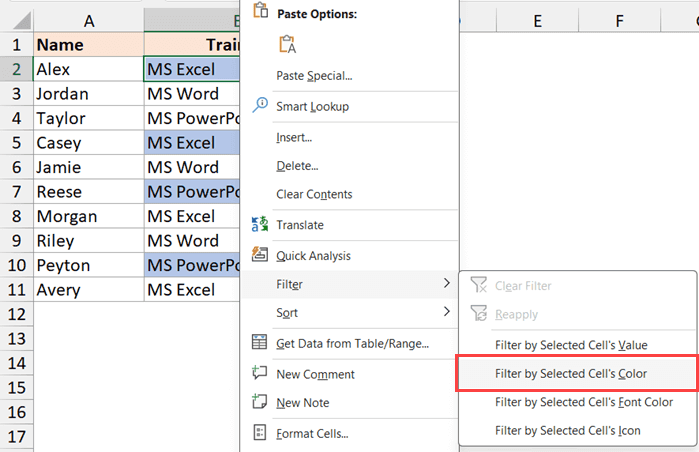The image size is (699, 452).
Task: Click cell containing Peyton
Action: 89,265
